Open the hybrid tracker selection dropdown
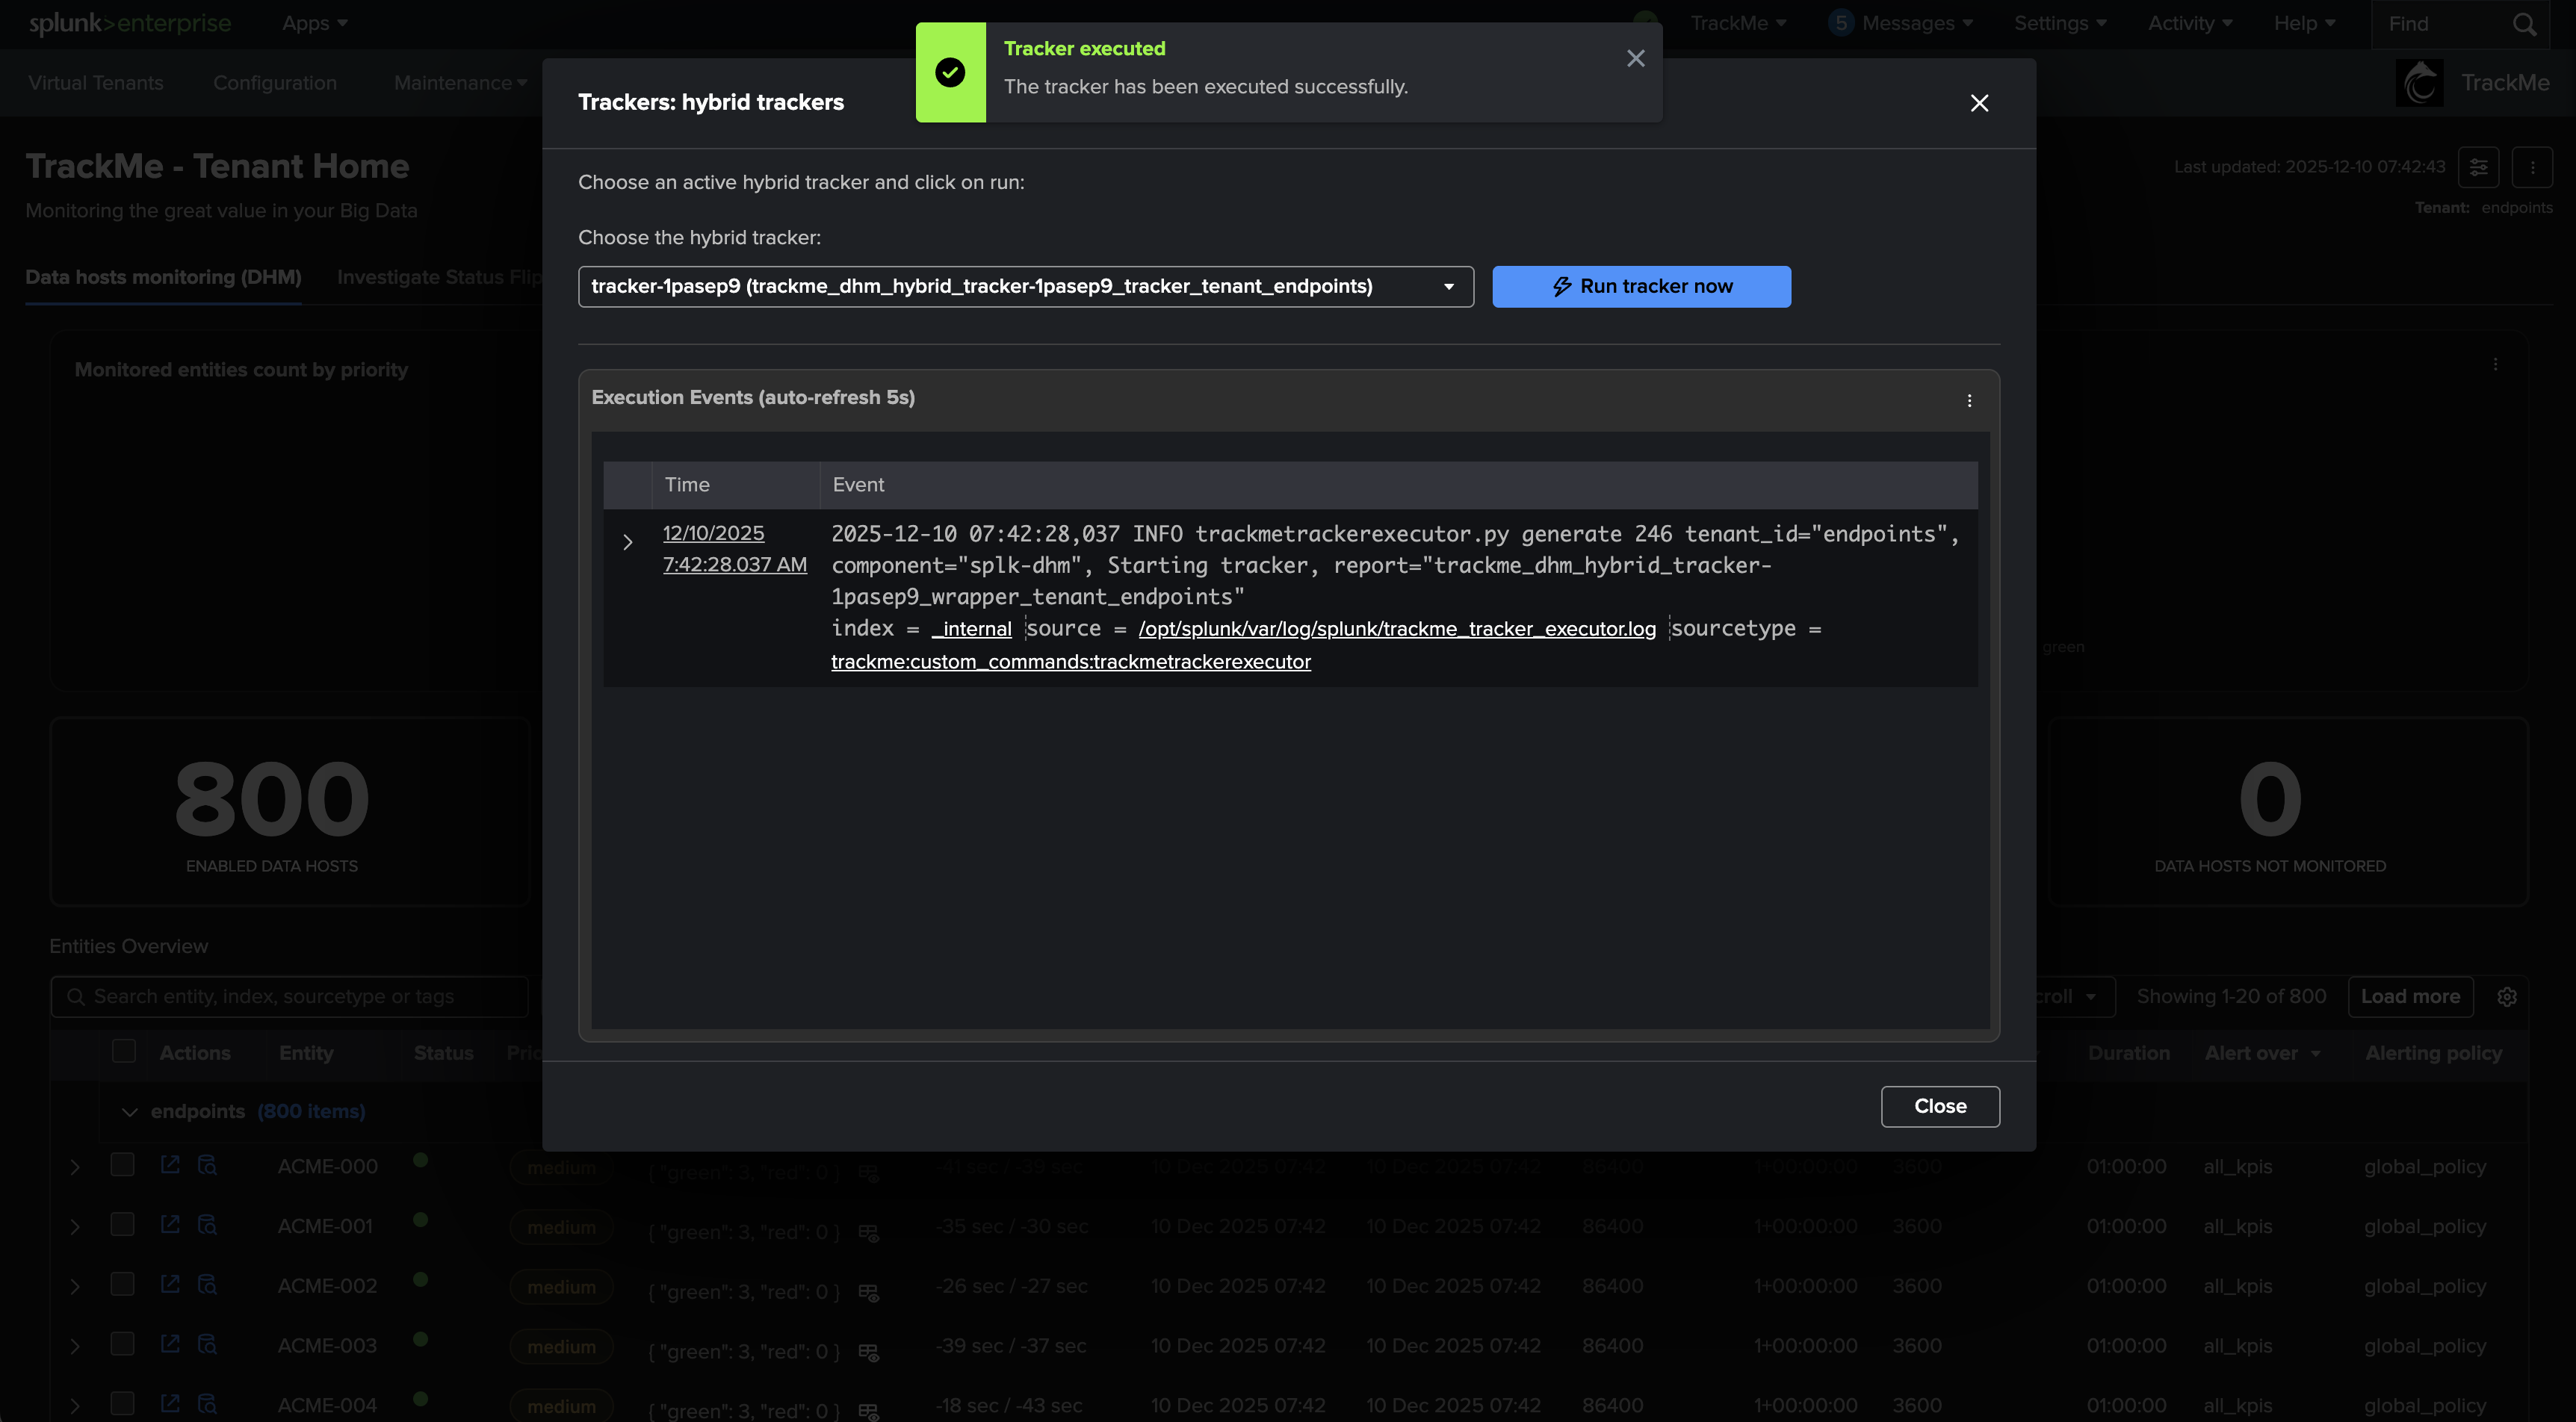This screenshot has width=2576, height=1422. [1025, 287]
